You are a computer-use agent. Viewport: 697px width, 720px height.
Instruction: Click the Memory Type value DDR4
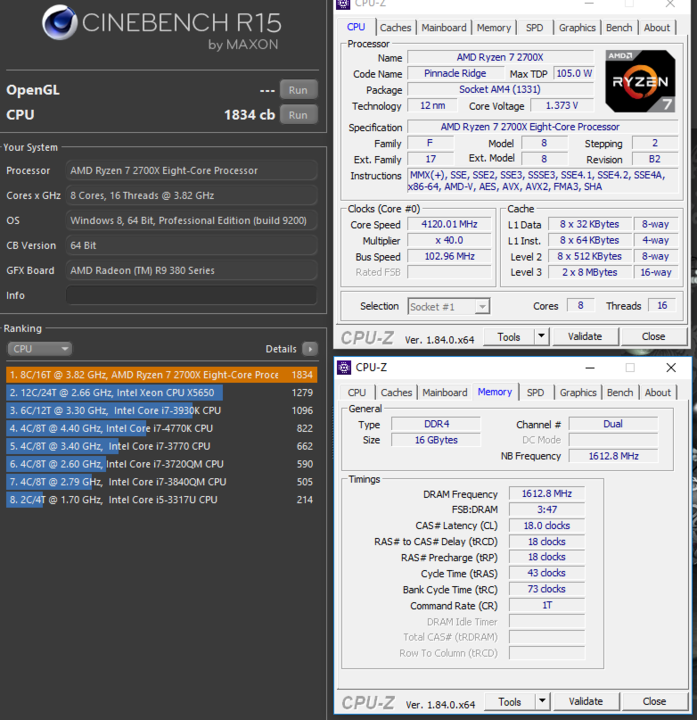(436, 424)
